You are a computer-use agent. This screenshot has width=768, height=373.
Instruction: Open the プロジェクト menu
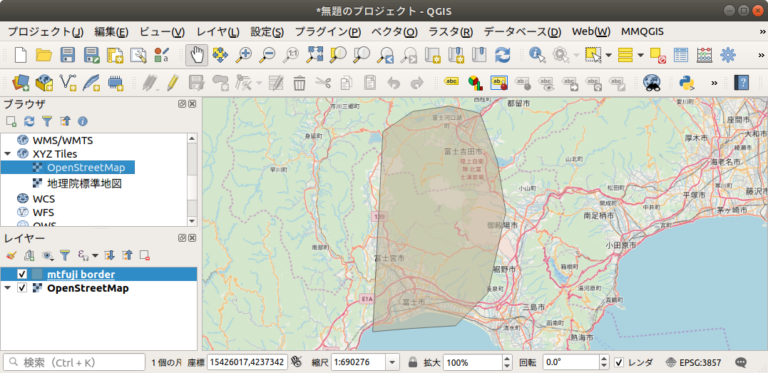46,32
